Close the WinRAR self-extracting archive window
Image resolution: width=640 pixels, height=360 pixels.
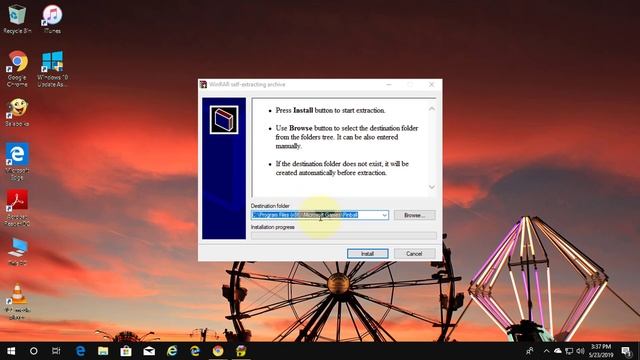pyautogui.click(x=431, y=84)
